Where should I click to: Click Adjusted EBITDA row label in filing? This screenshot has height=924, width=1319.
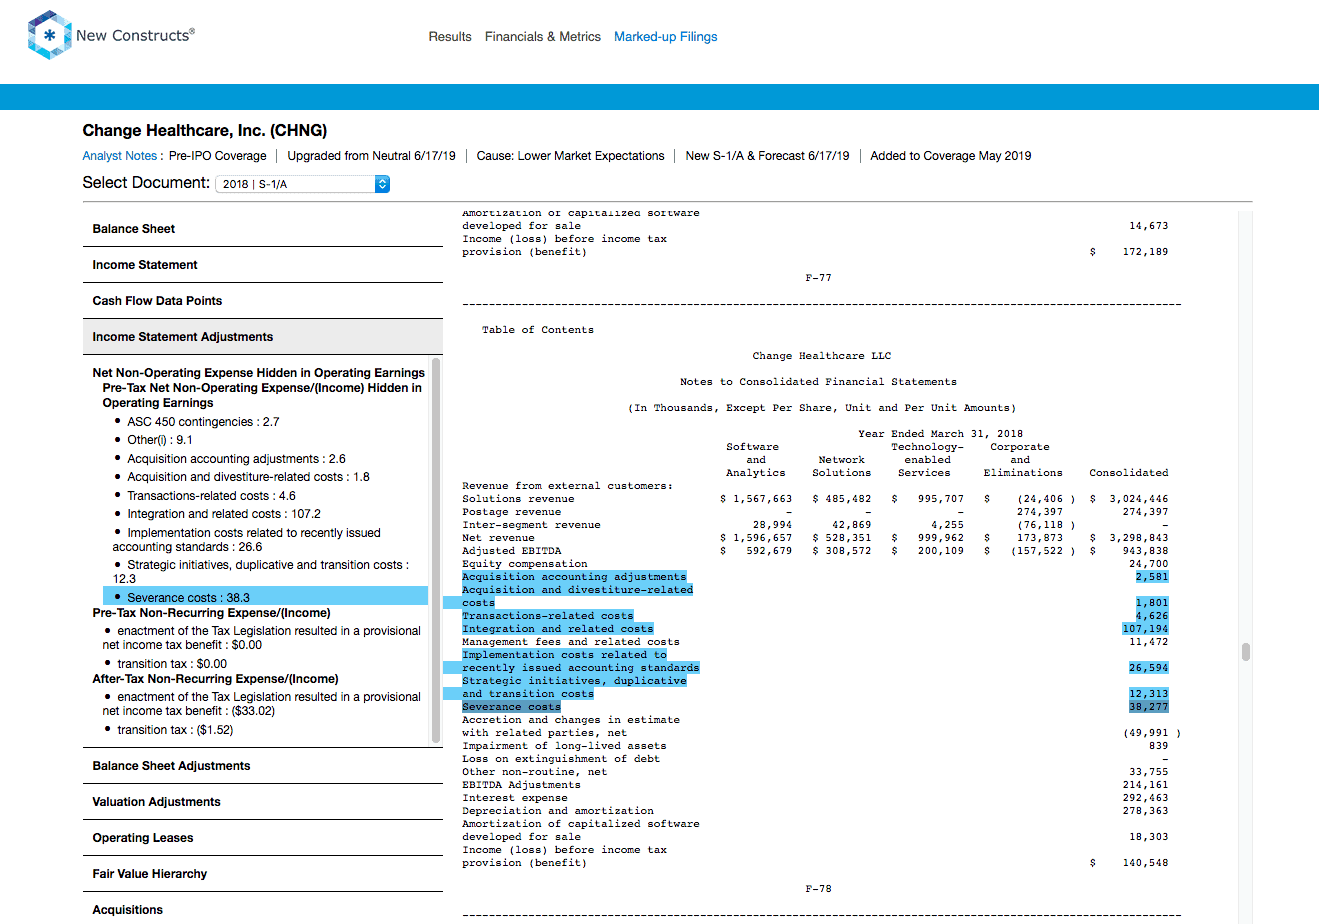[511, 551]
